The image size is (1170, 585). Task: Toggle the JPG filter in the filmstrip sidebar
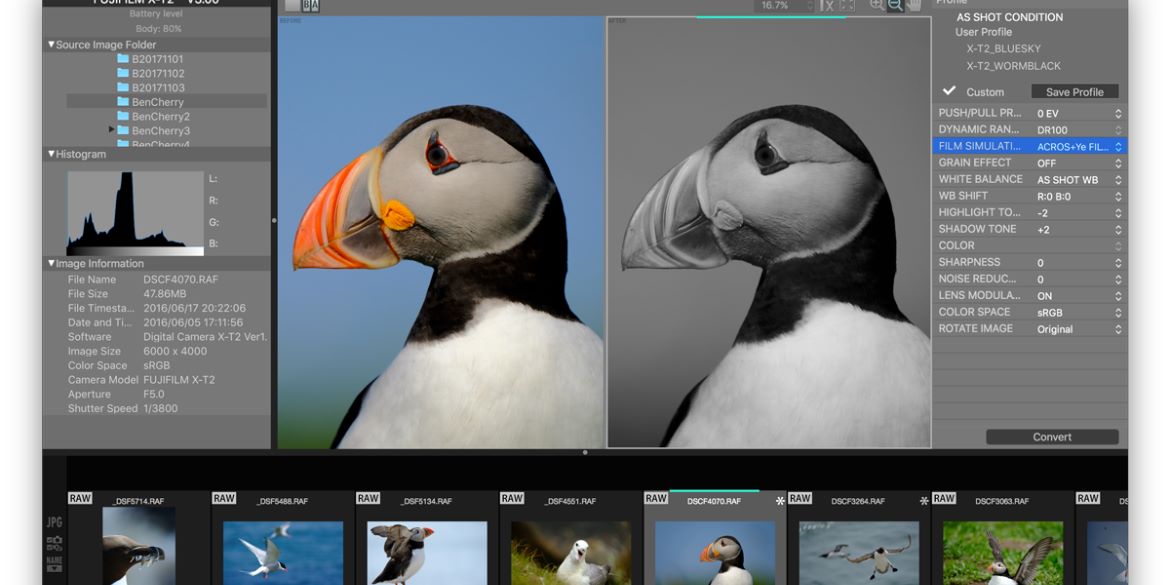[x=54, y=522]
